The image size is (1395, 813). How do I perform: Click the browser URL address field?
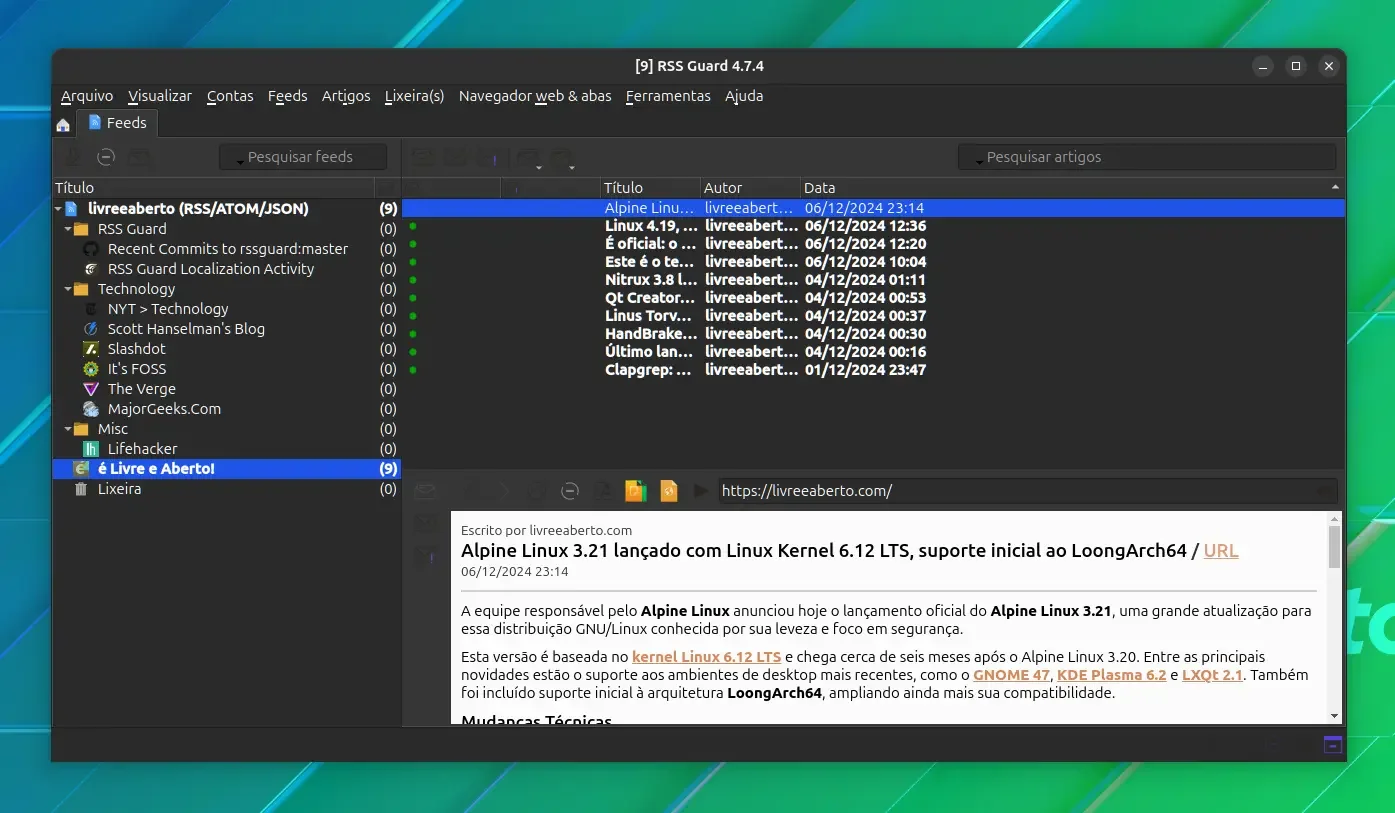[1026, 491]
